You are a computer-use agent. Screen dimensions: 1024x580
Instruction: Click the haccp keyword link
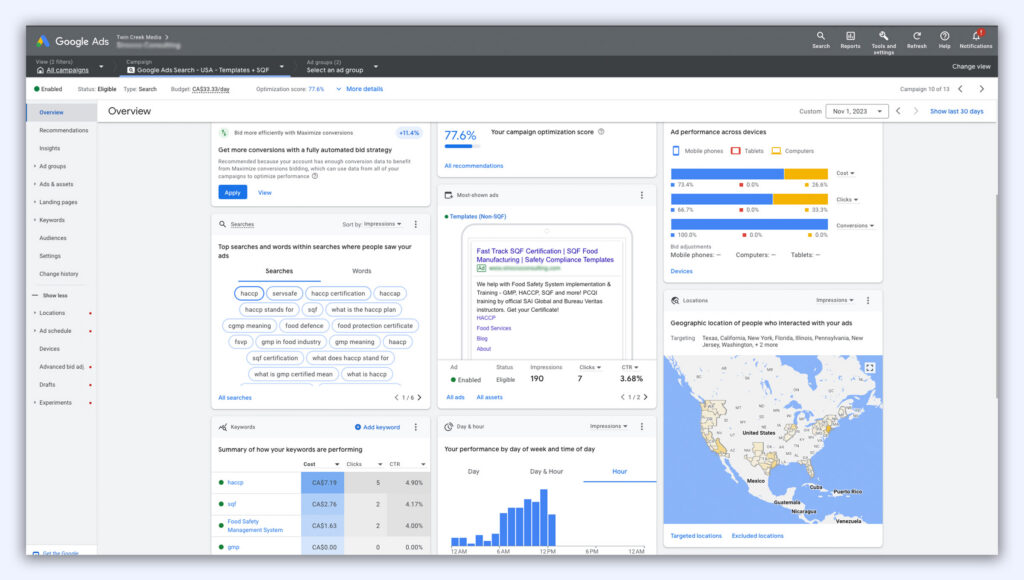click(235, 483)
